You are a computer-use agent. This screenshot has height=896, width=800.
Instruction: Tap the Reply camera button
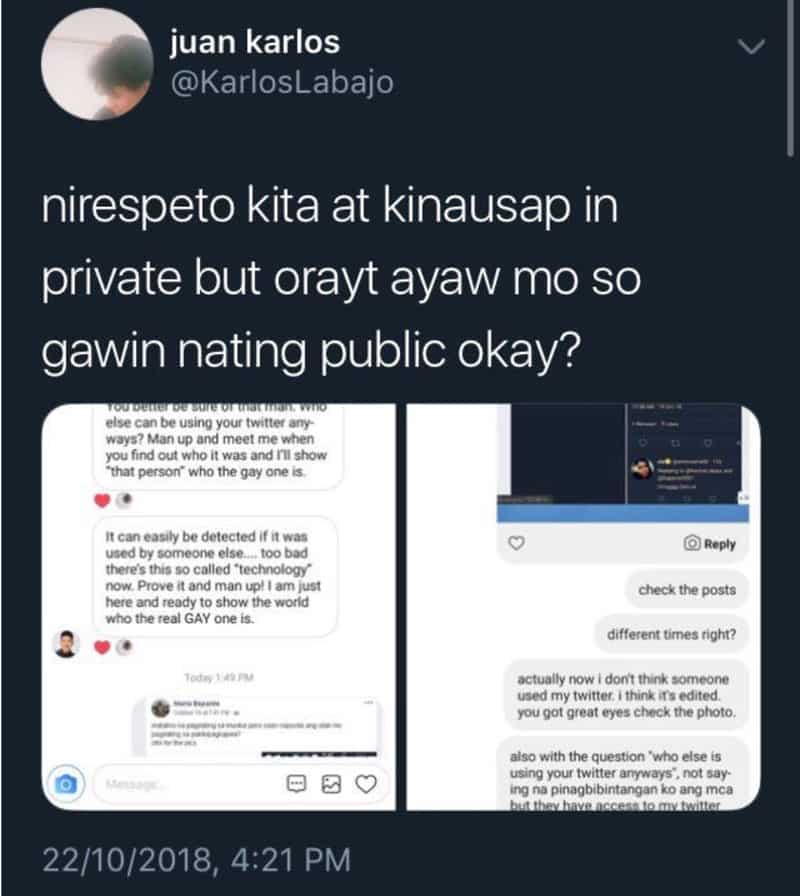(x=710, y=543)
